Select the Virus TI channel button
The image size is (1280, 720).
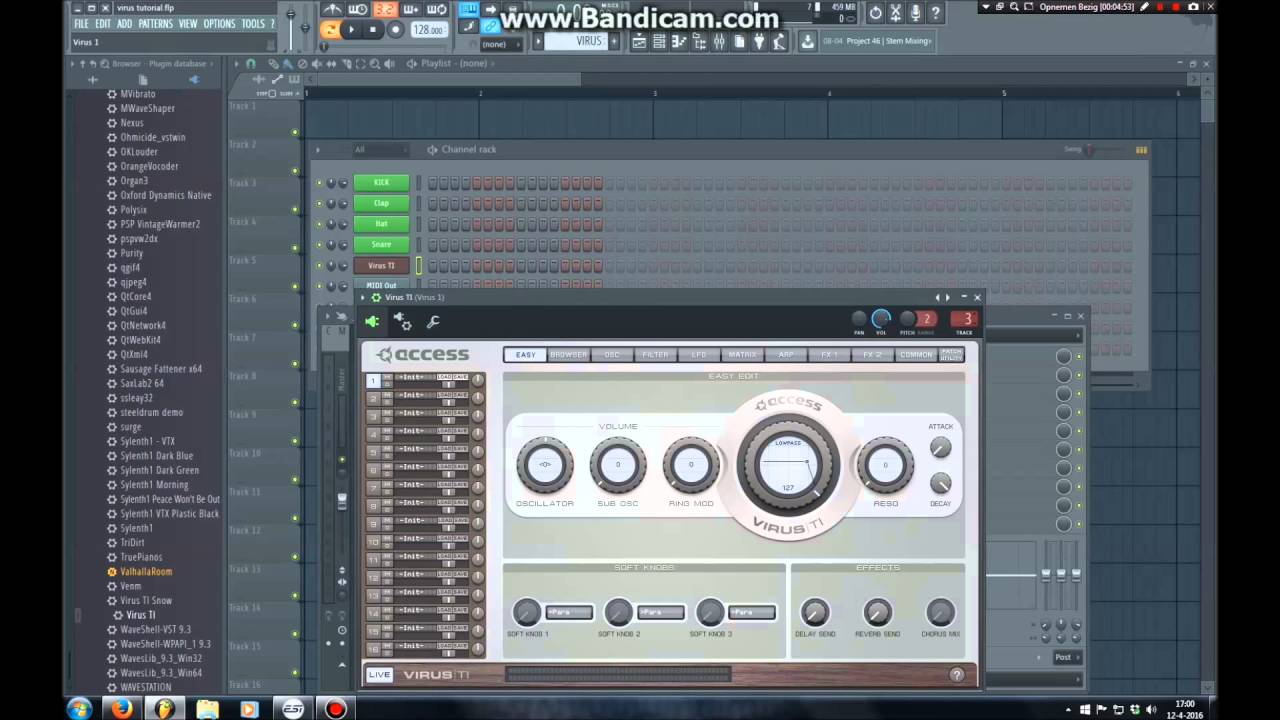(381, 266)
